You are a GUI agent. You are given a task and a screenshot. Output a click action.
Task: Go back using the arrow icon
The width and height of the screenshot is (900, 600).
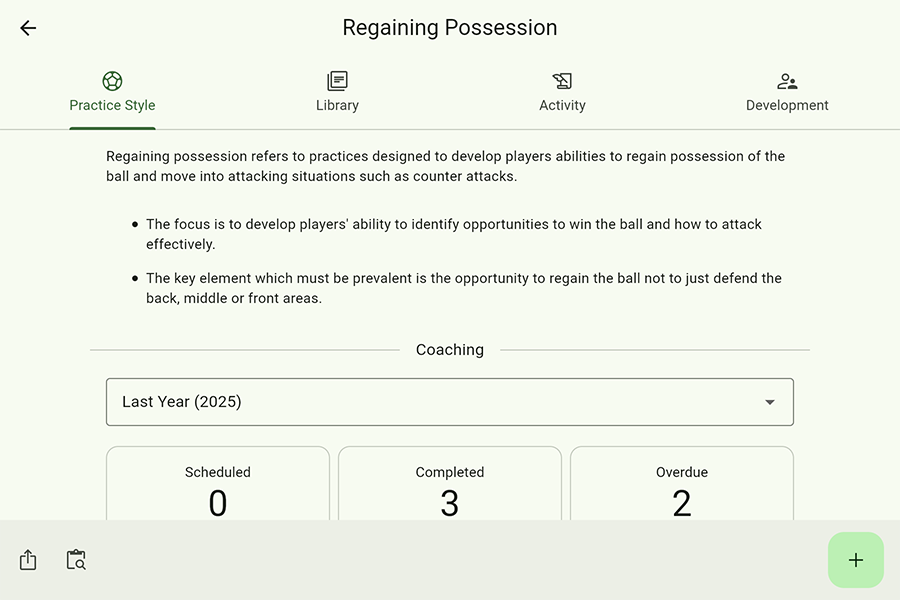pos(28,28)
